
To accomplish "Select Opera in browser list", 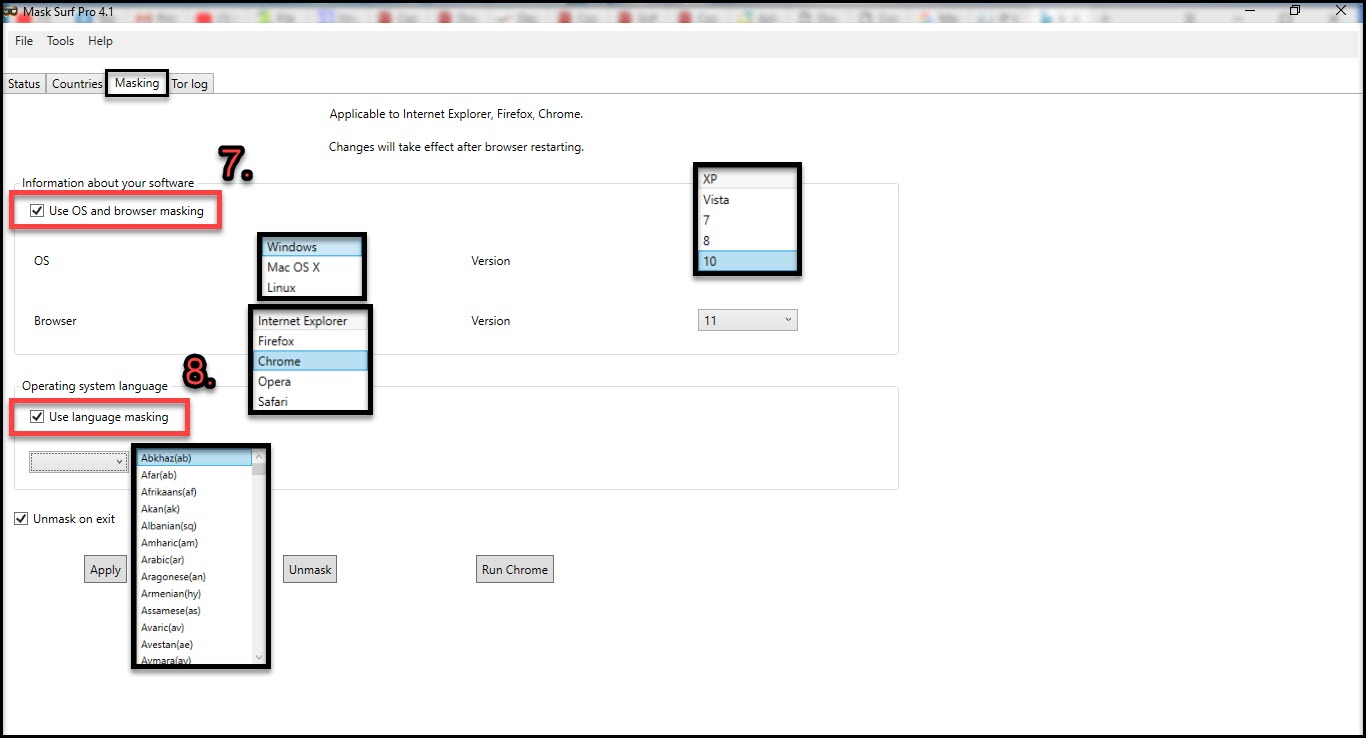I will point(311,381).
